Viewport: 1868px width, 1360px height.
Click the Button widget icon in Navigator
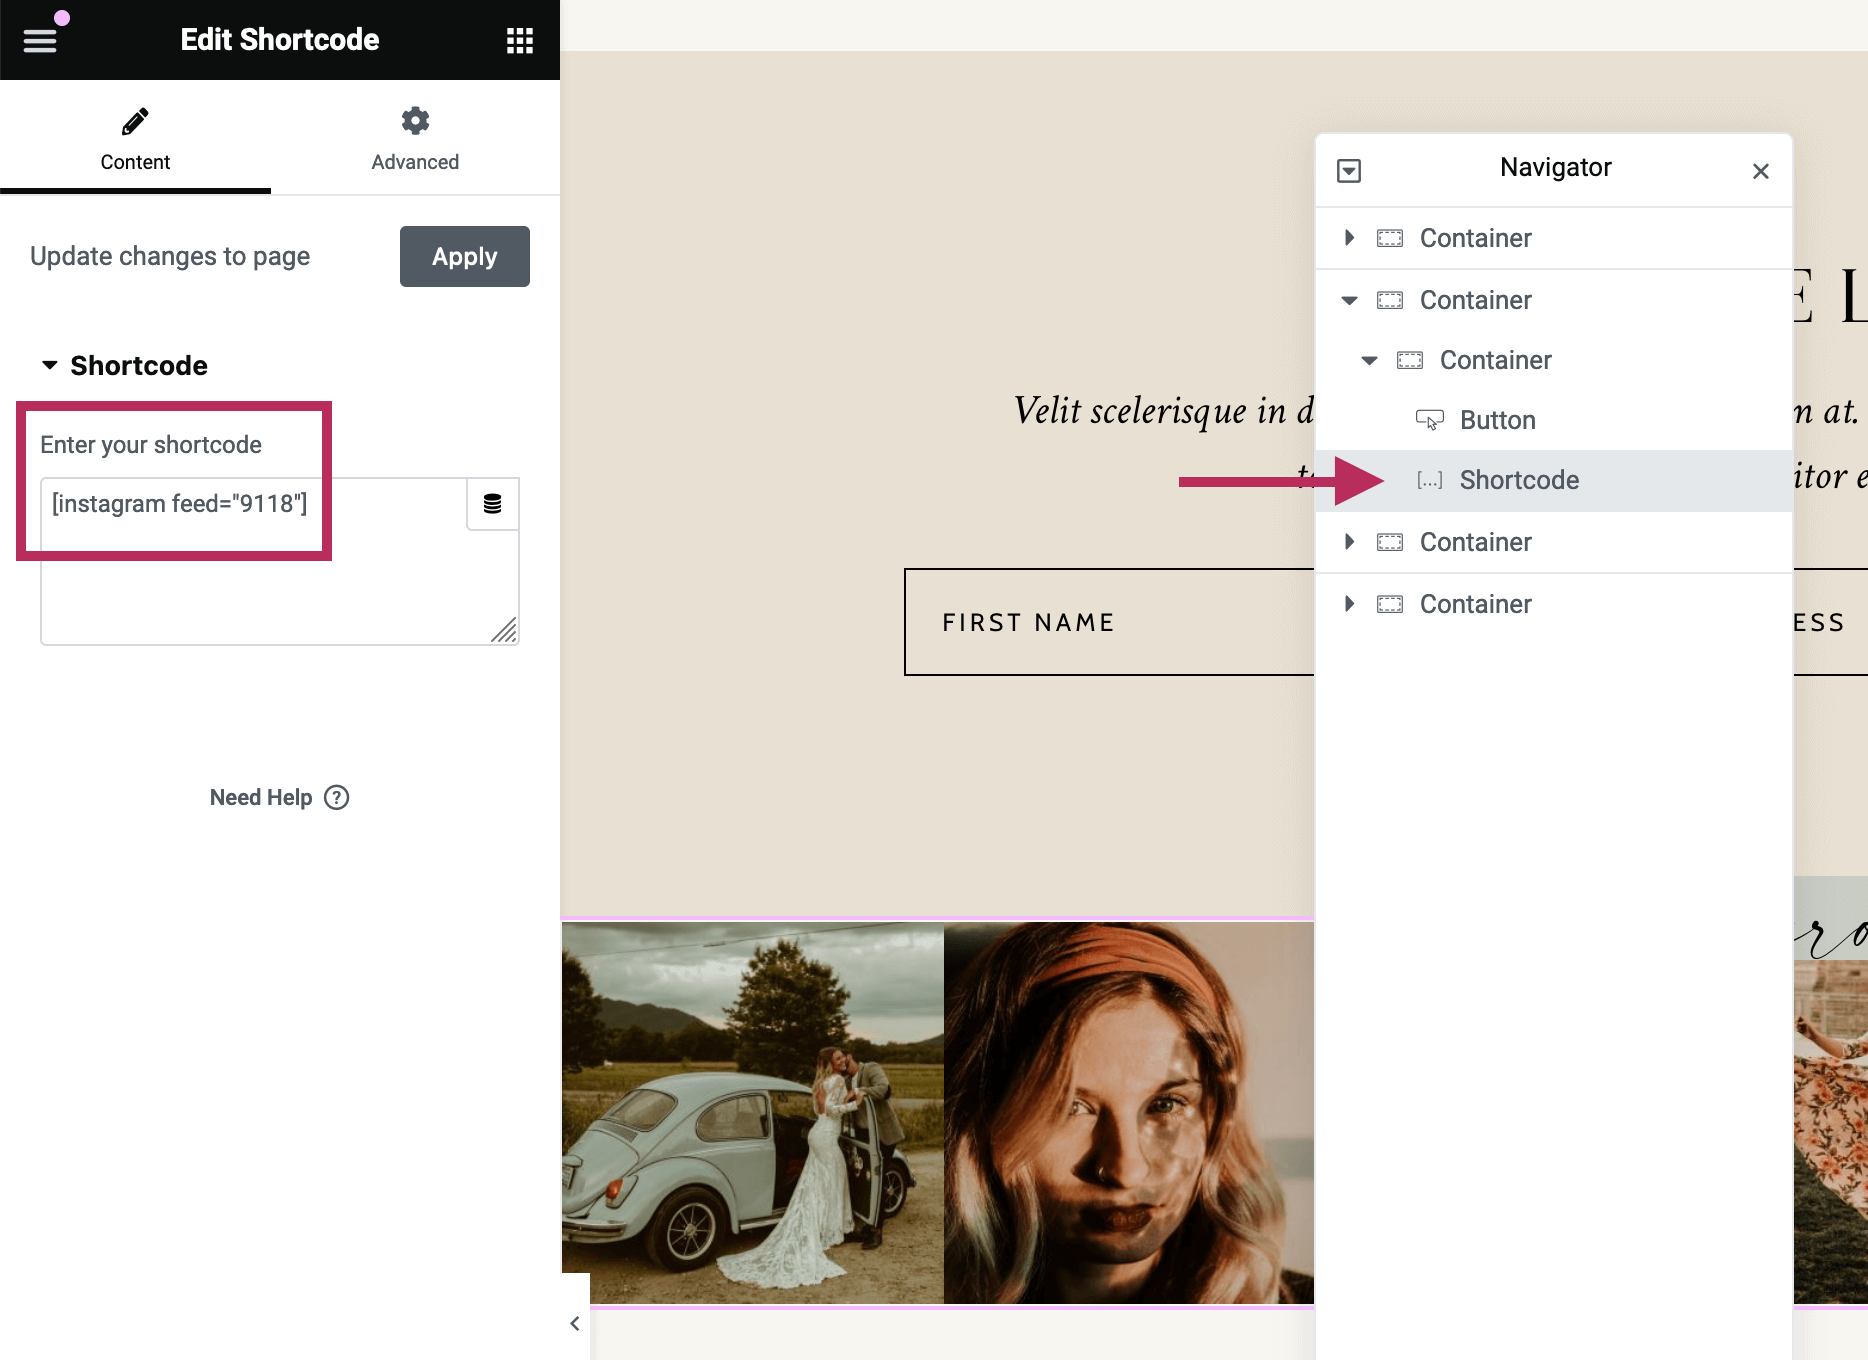coord(1429,420)
